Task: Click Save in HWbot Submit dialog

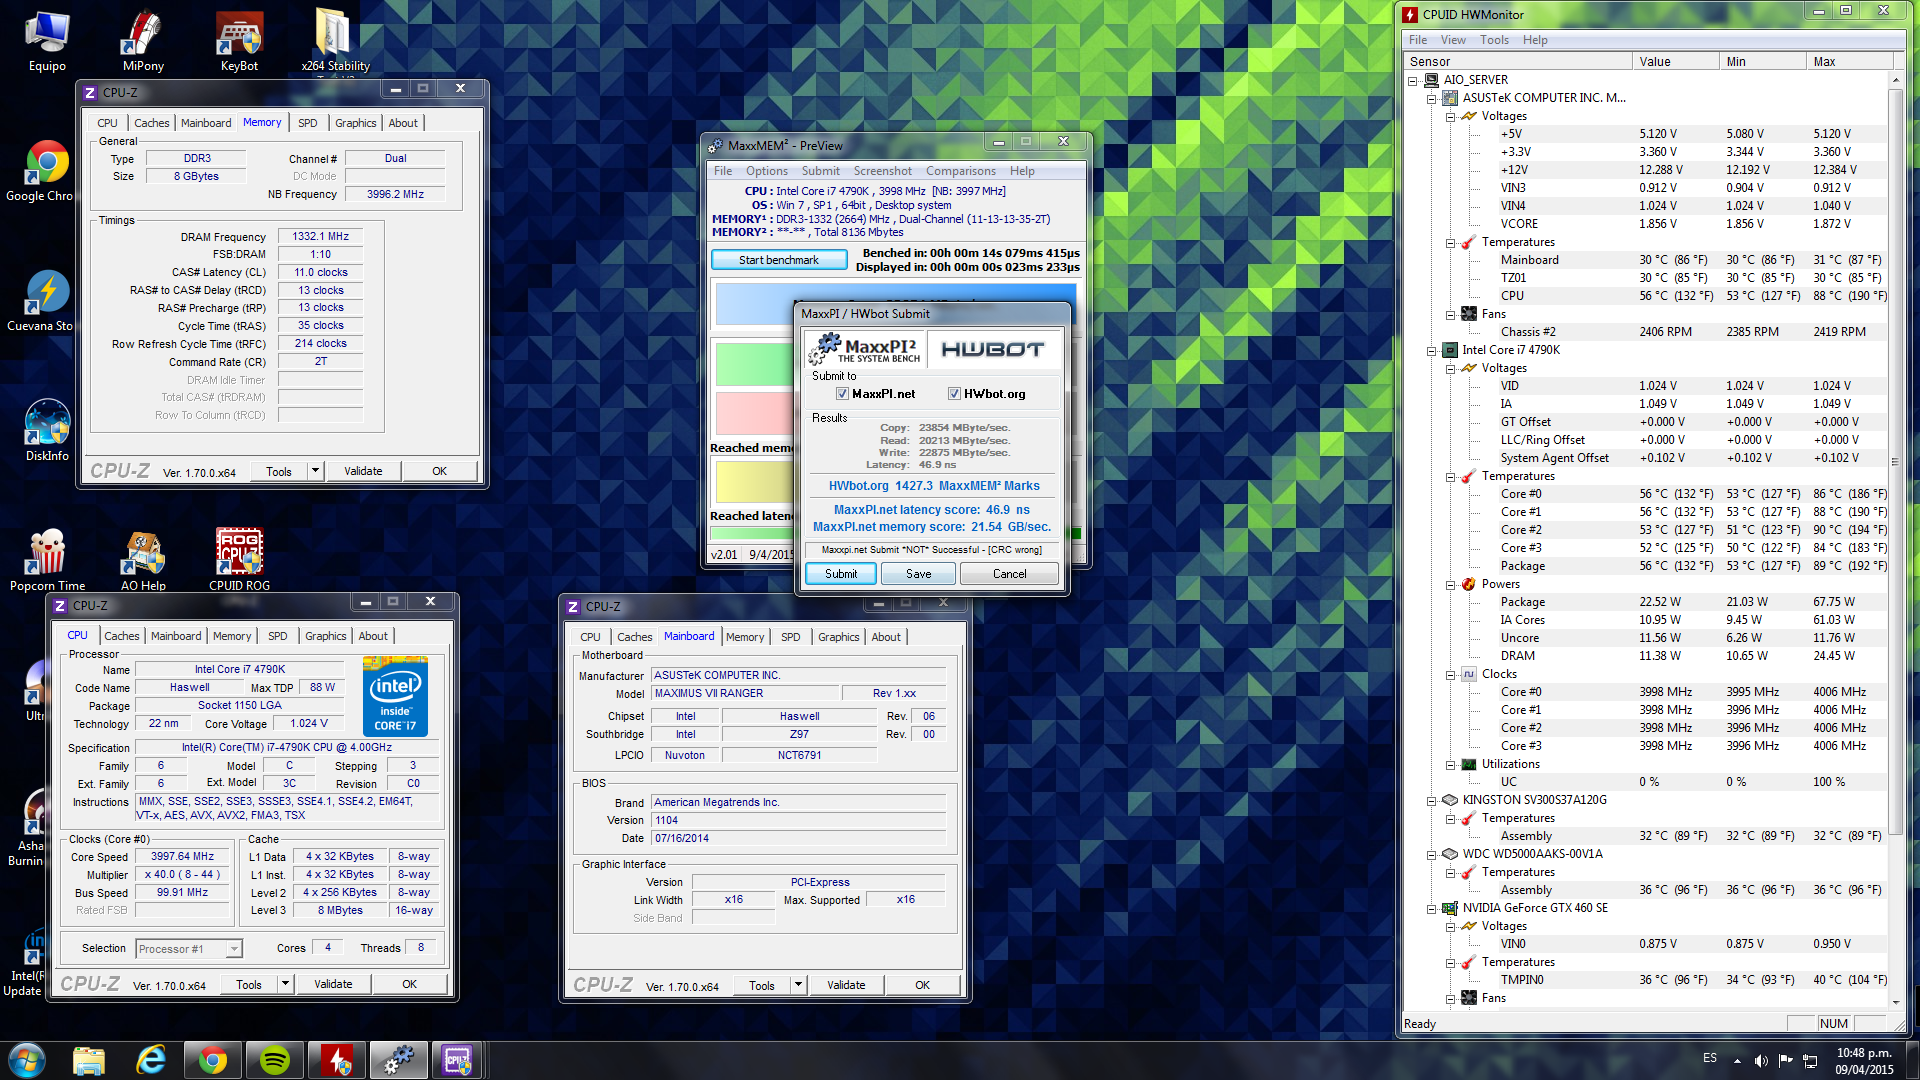Action: click(919, 574)
